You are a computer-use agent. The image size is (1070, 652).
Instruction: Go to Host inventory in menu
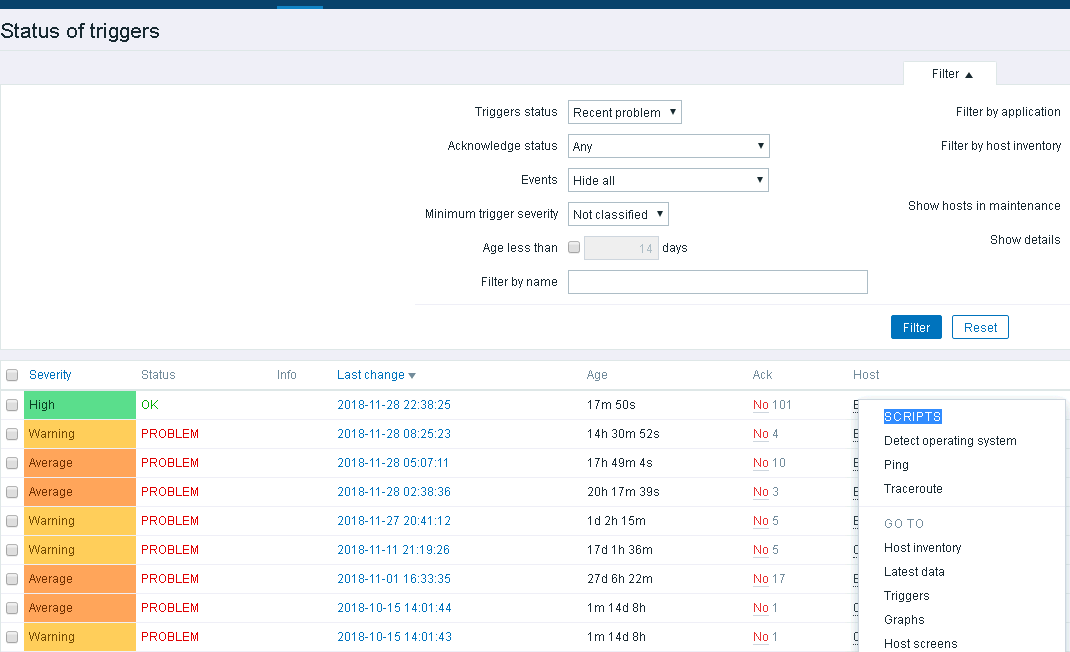pos(922,548)
